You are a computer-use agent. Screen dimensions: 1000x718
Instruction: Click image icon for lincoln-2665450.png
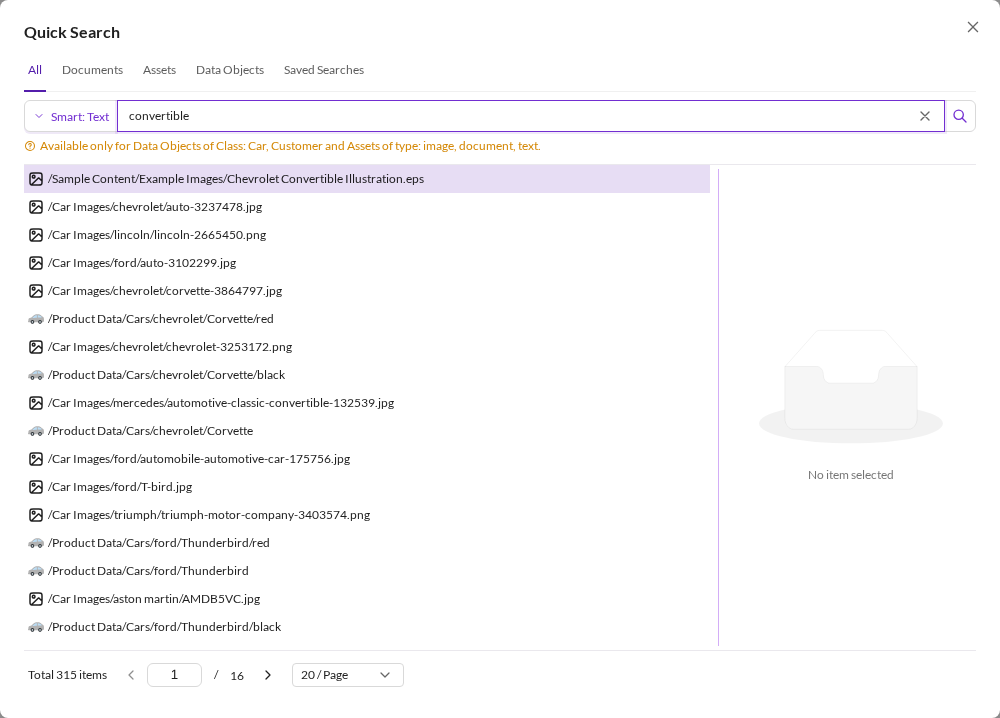tap(36, 235)
